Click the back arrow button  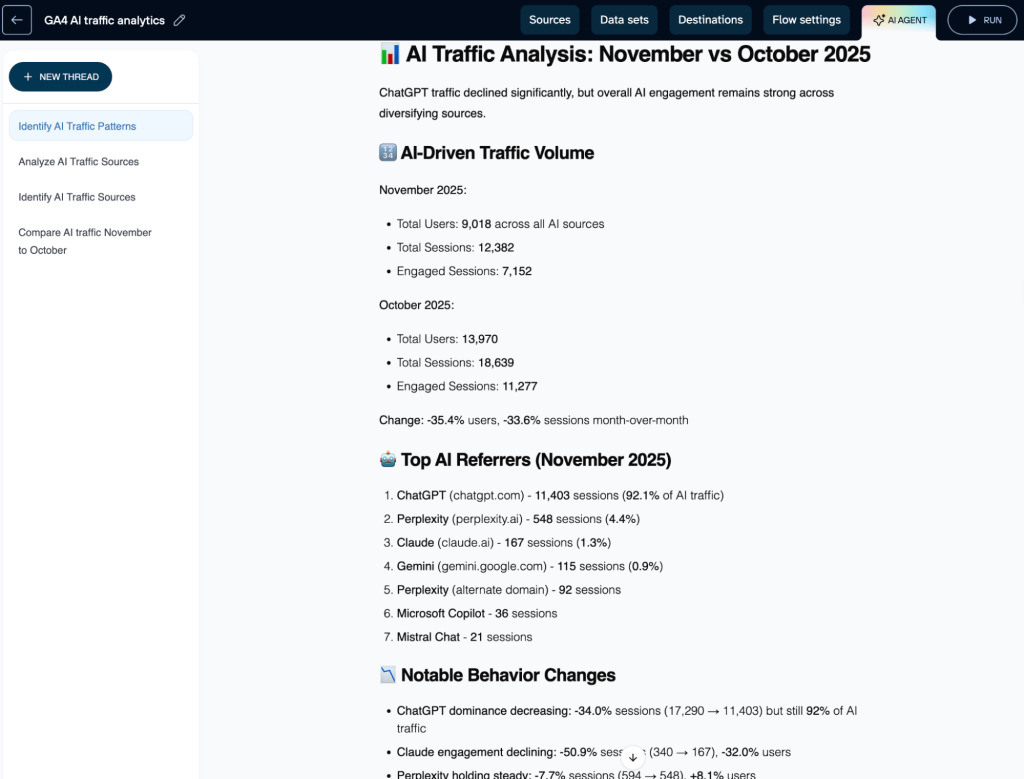pyautogui.click(x=17, y=20)
